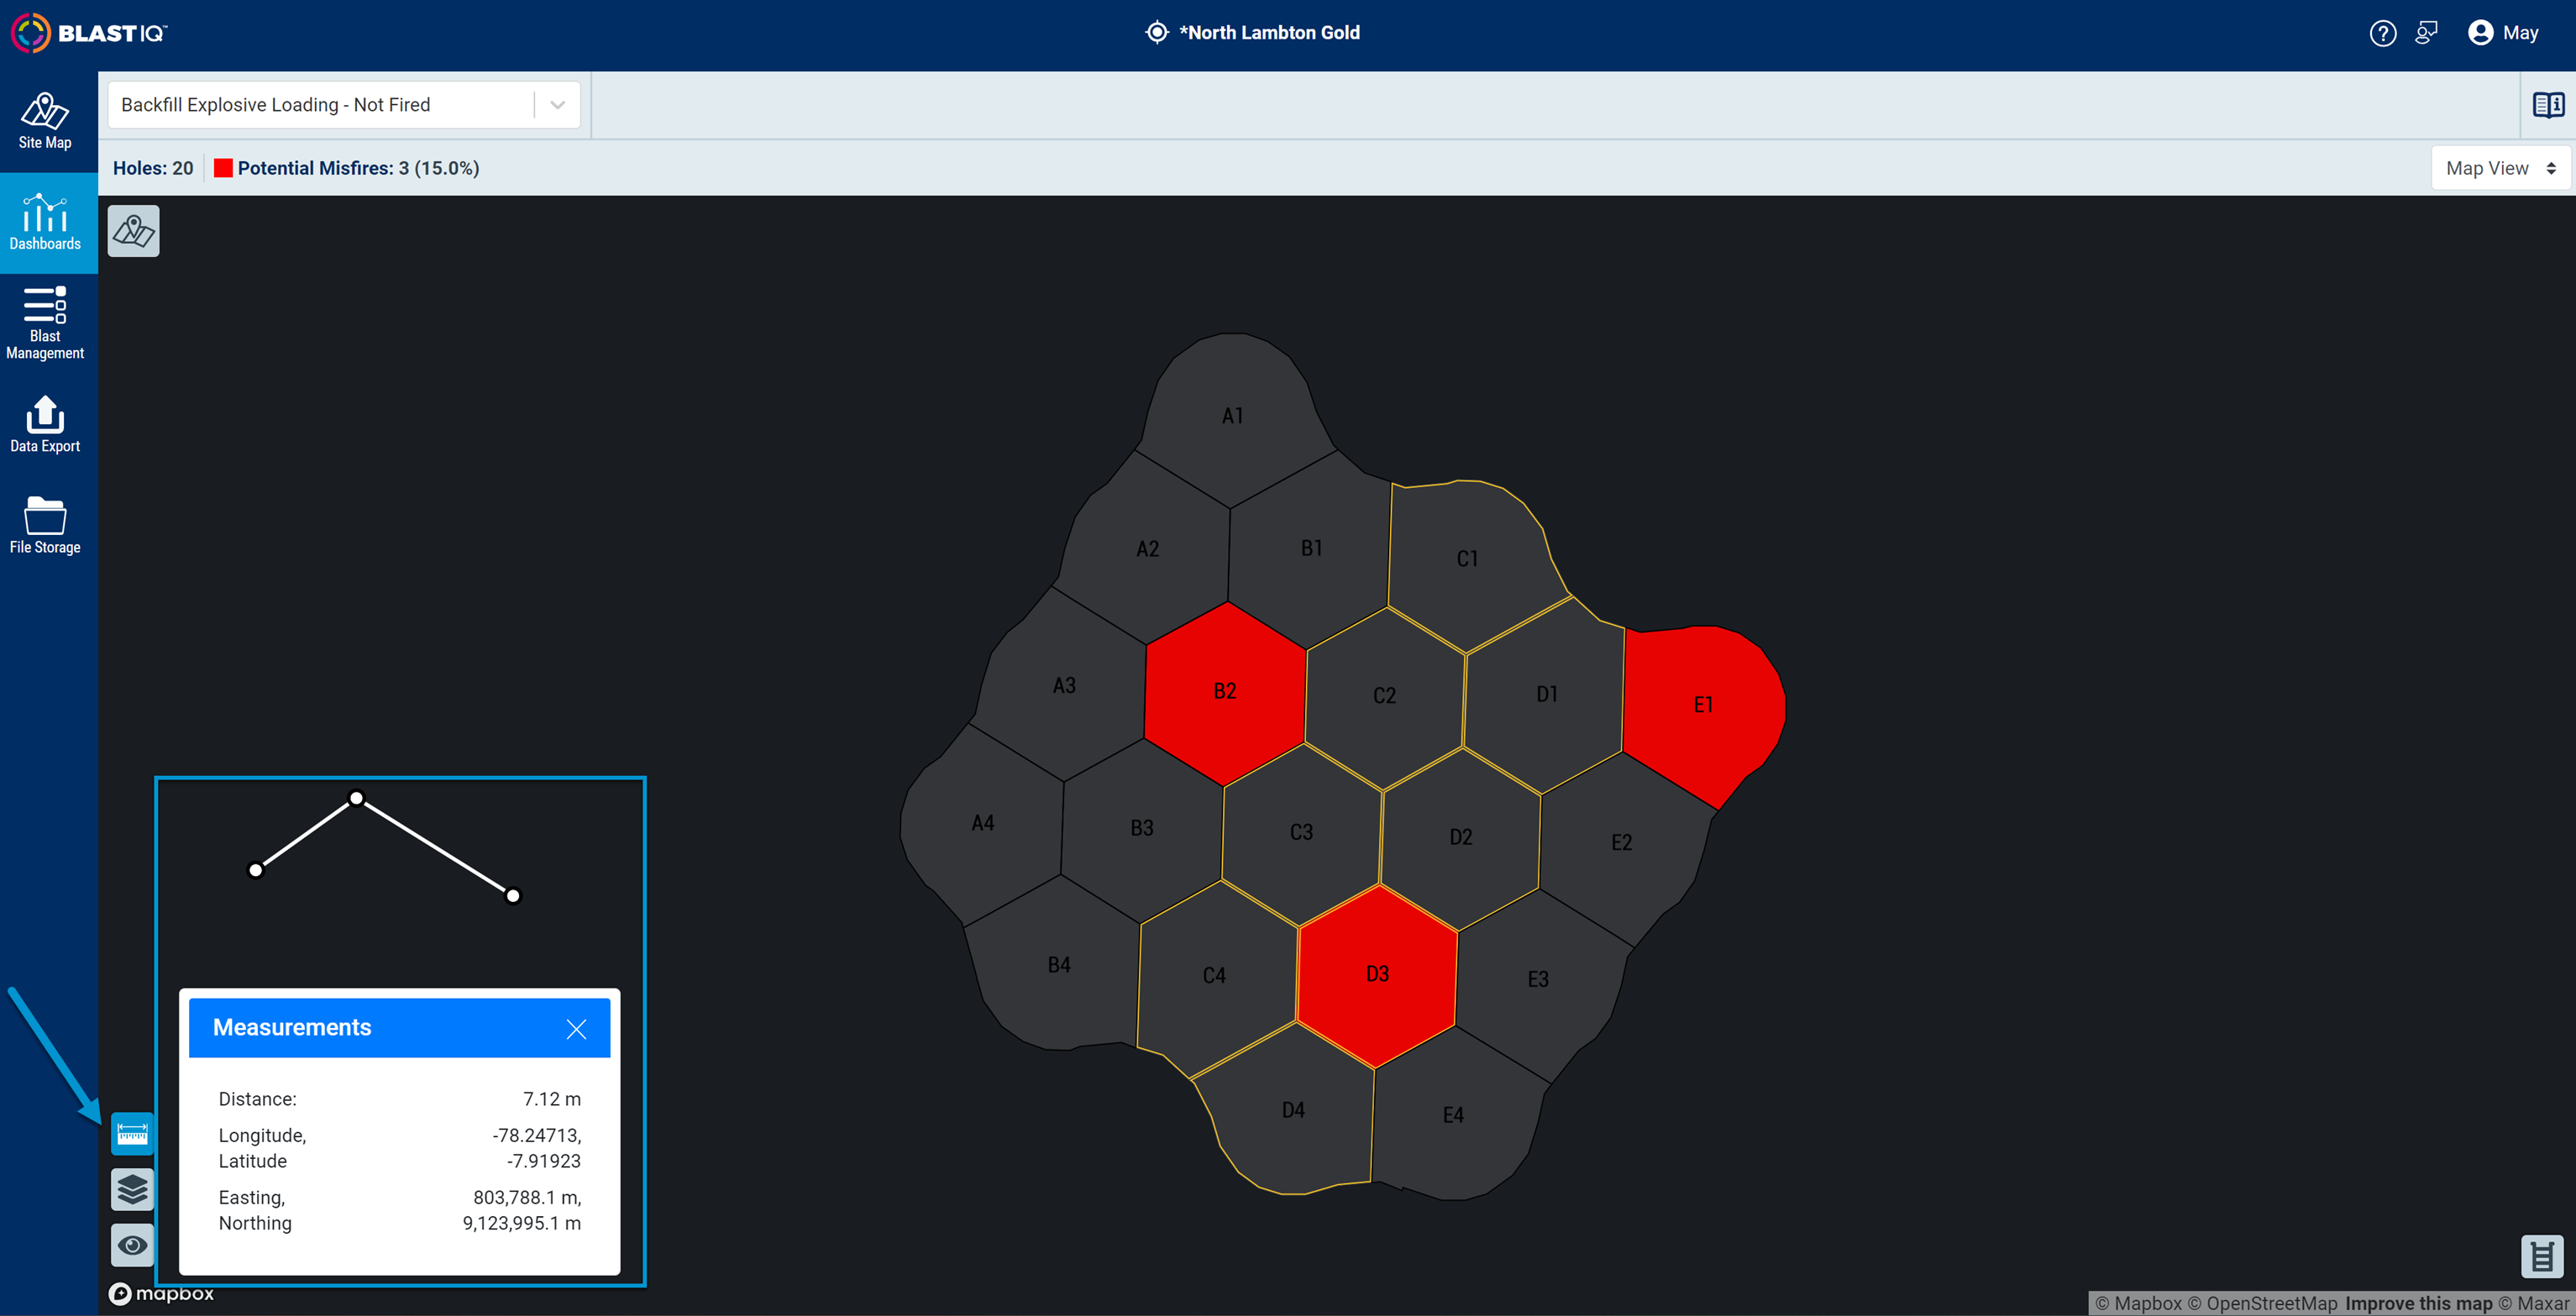
Task: Click the dashboard dropdown chevron arrow
Action: point(558,105)
